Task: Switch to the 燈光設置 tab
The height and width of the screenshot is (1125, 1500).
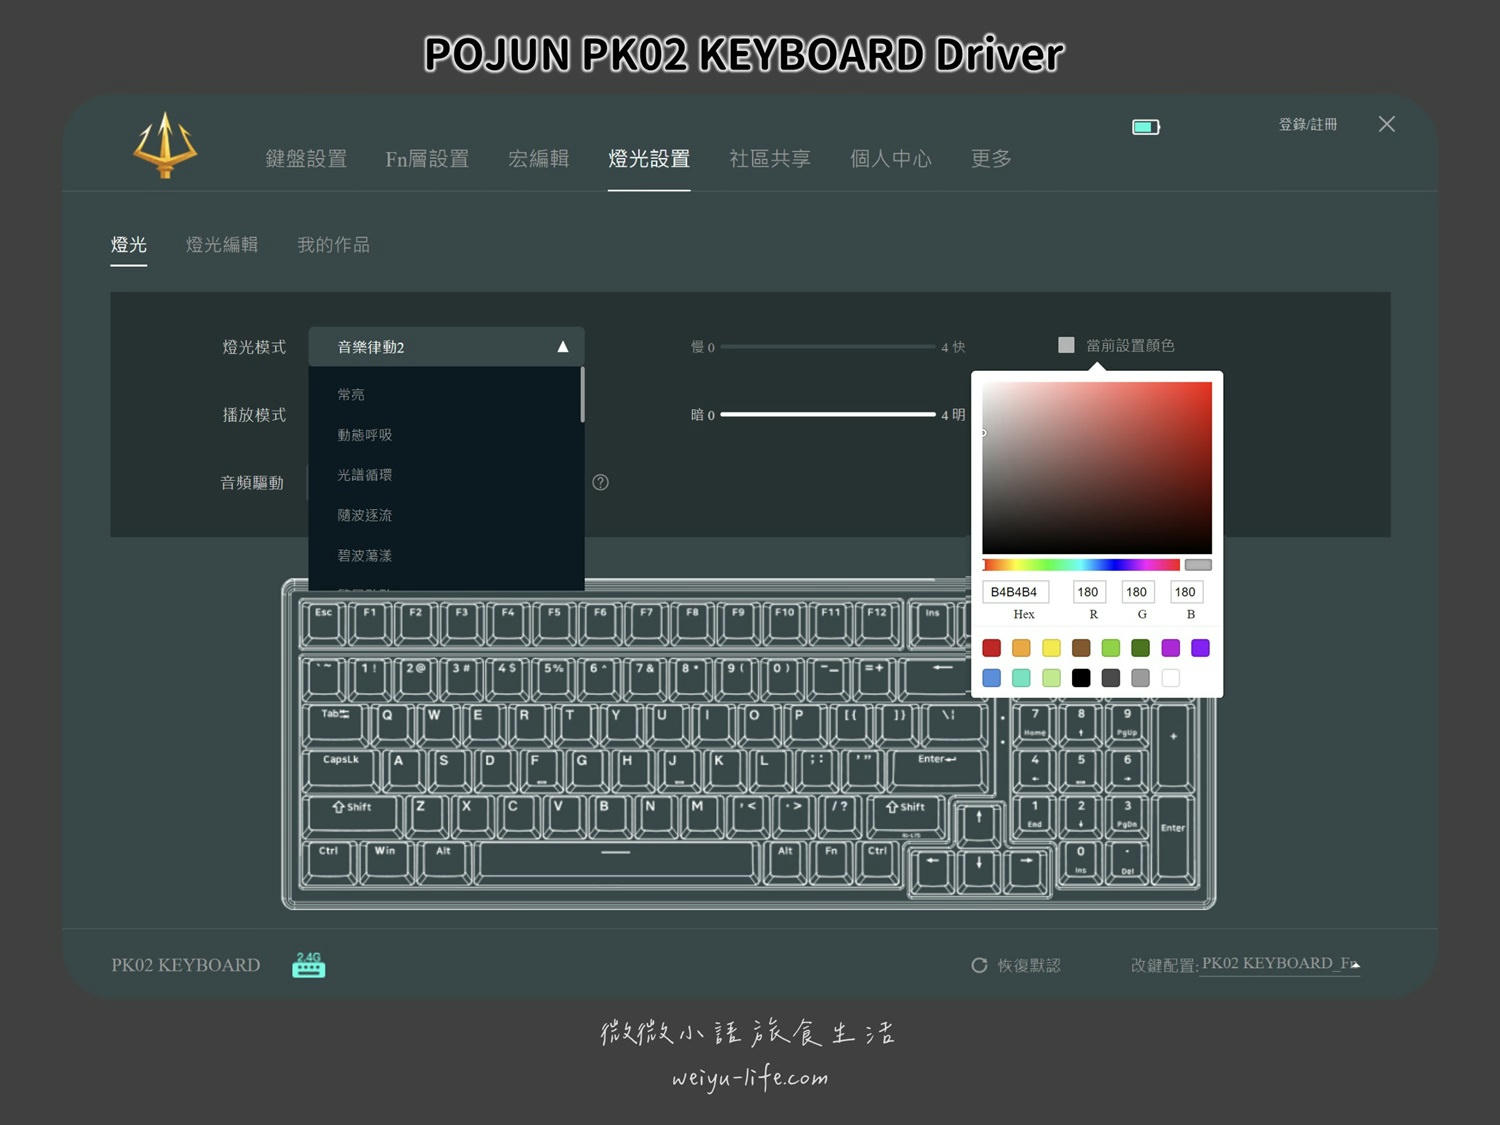Action: tap(649, 159)
